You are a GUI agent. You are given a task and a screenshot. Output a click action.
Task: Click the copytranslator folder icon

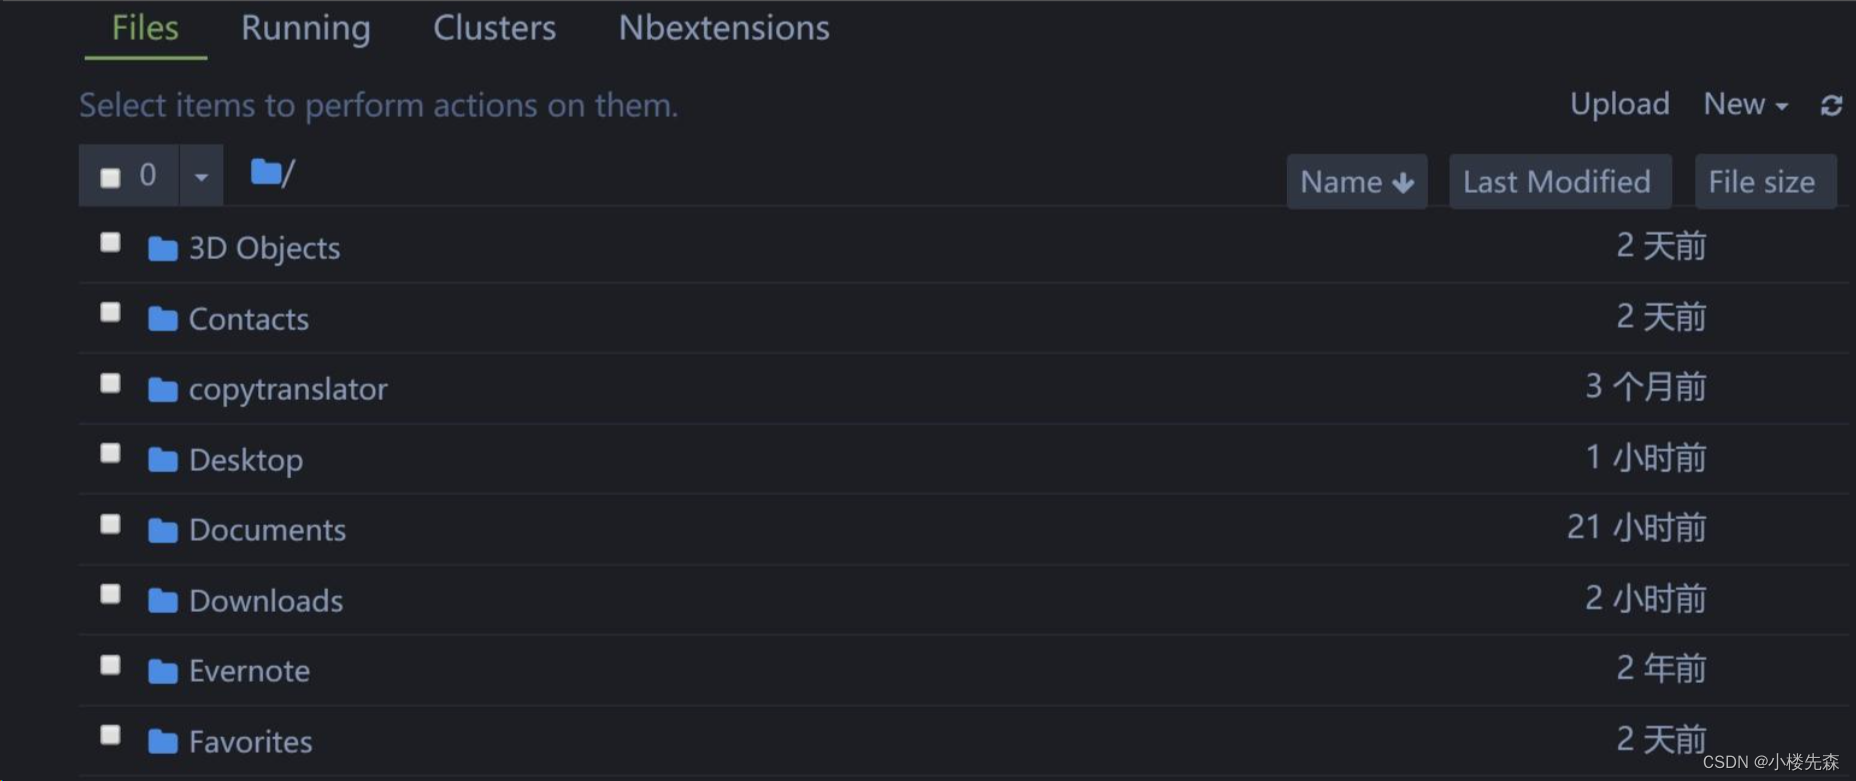(162, 390)
